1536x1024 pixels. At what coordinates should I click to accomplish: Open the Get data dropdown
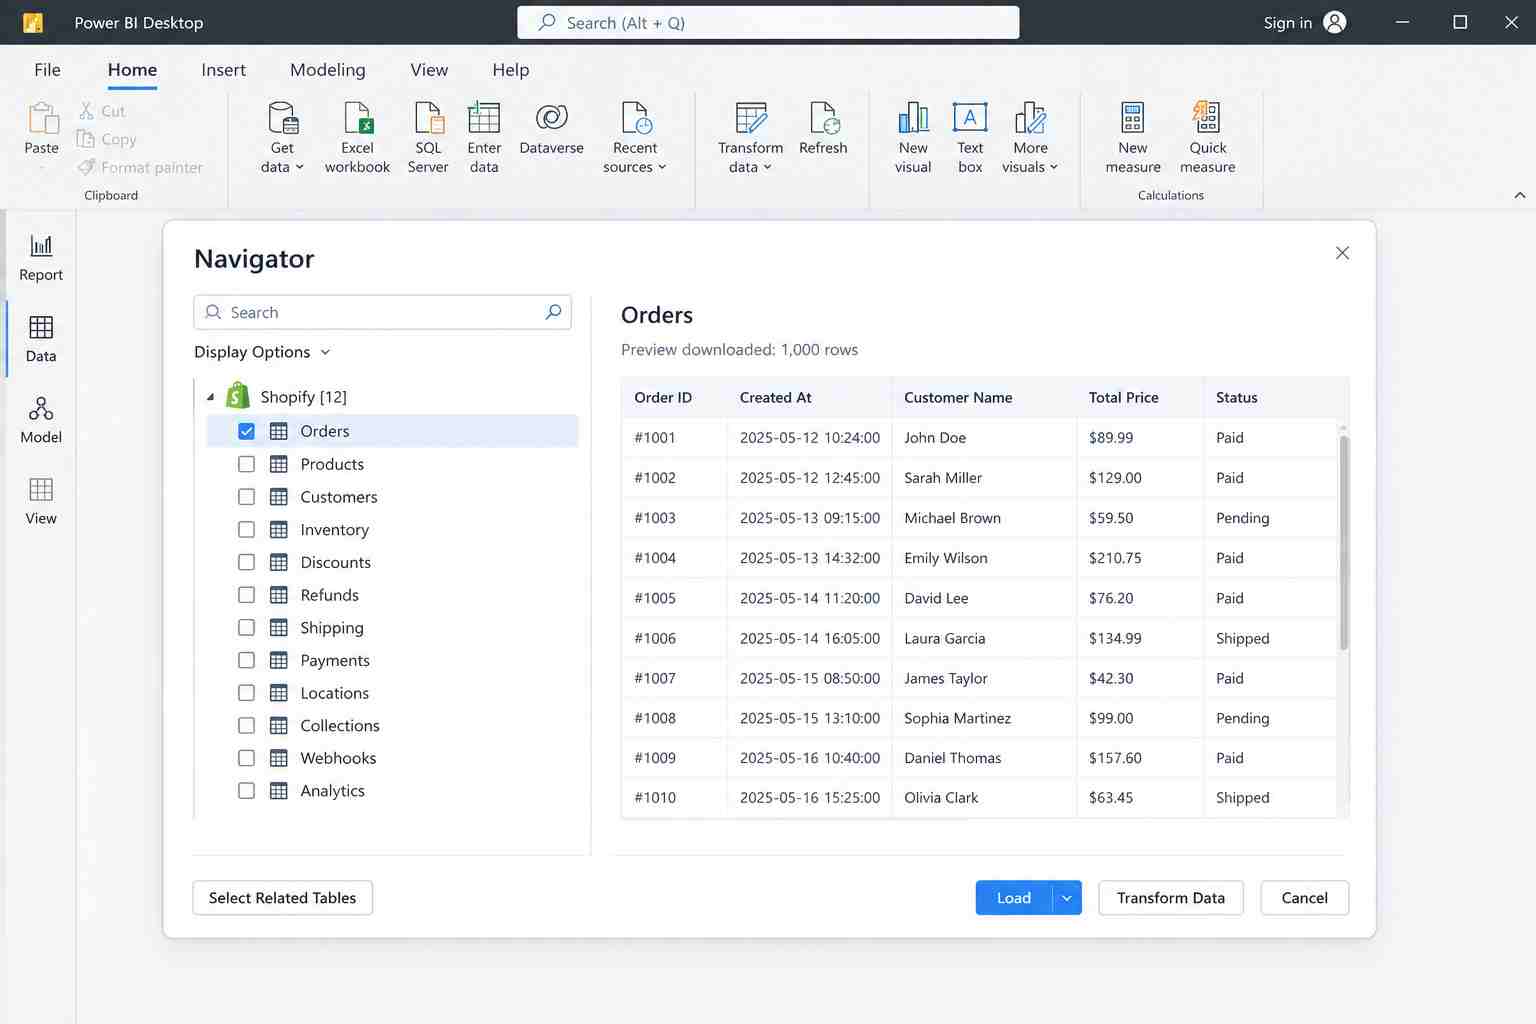click(282, 138)
